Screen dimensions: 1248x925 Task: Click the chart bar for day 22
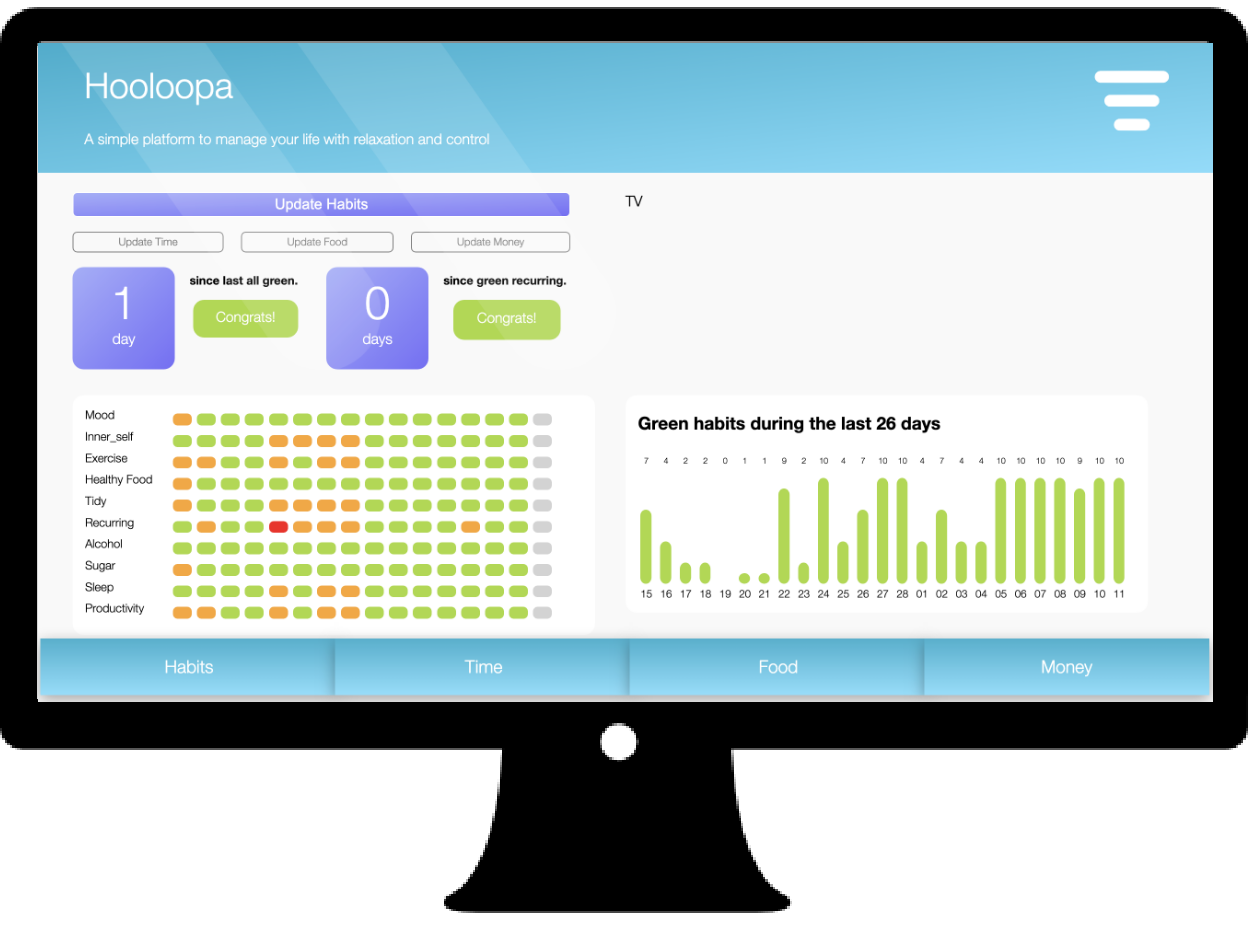[784, 536]
